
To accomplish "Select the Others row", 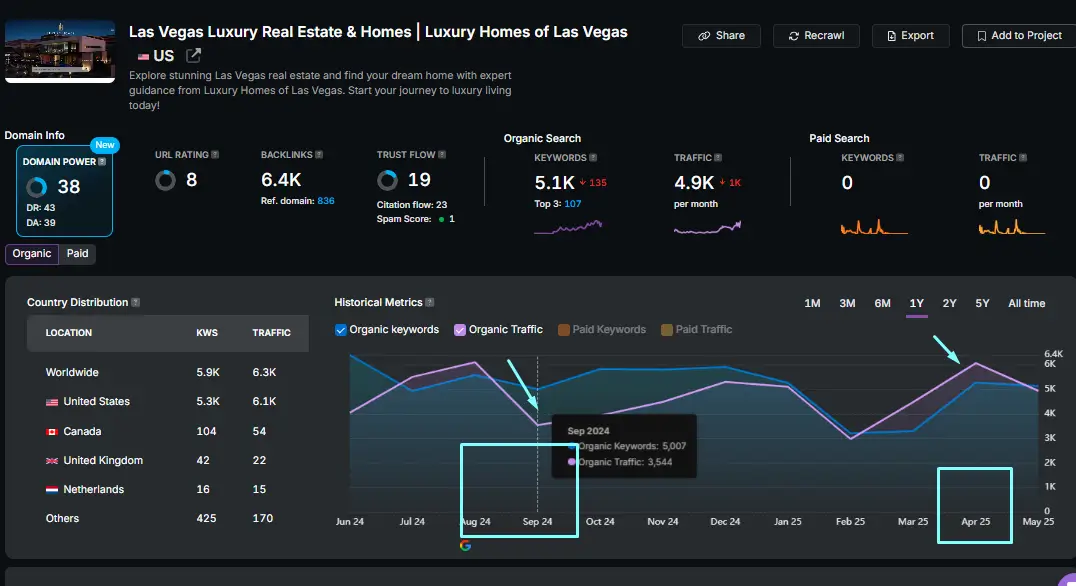I will pyautogui.click(x=167, y=518).
